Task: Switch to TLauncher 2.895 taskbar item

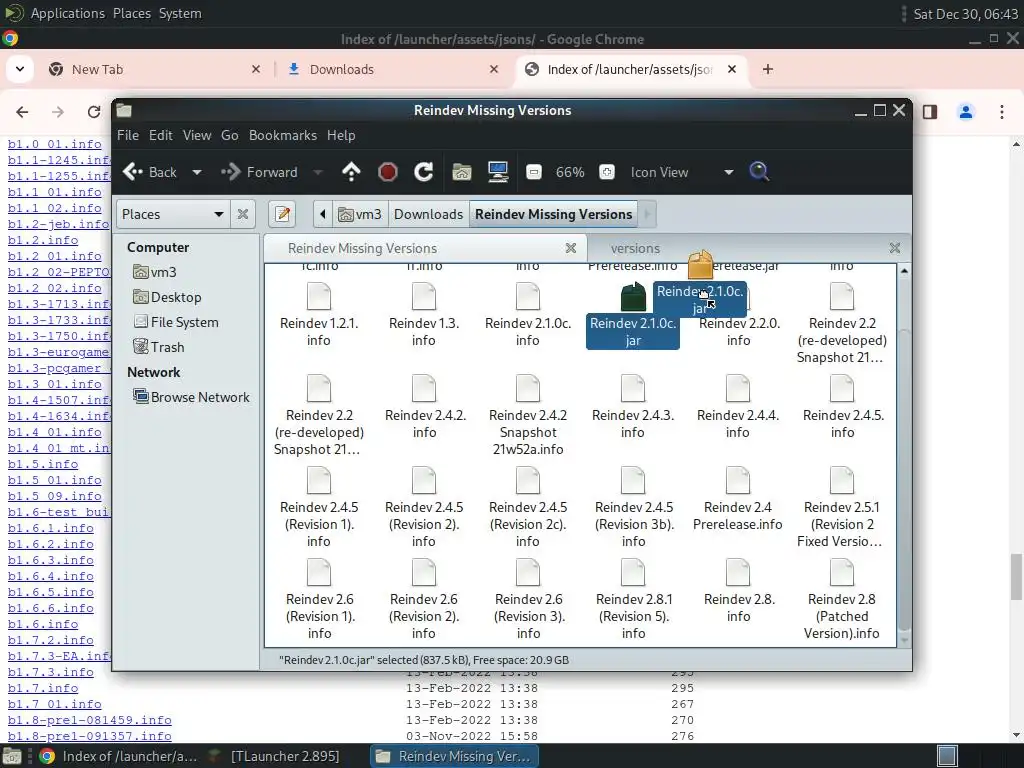Action: coord(276,756)
